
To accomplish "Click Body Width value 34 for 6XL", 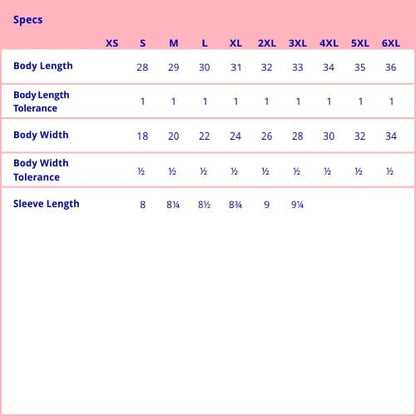I will (x=391, y=136).
